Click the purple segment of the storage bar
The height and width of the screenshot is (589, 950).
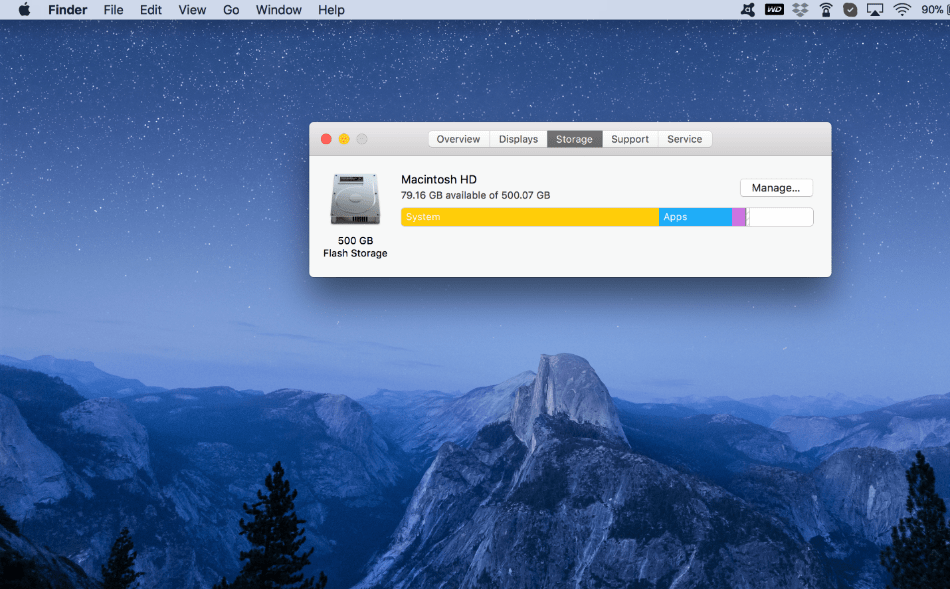(739, 217)
